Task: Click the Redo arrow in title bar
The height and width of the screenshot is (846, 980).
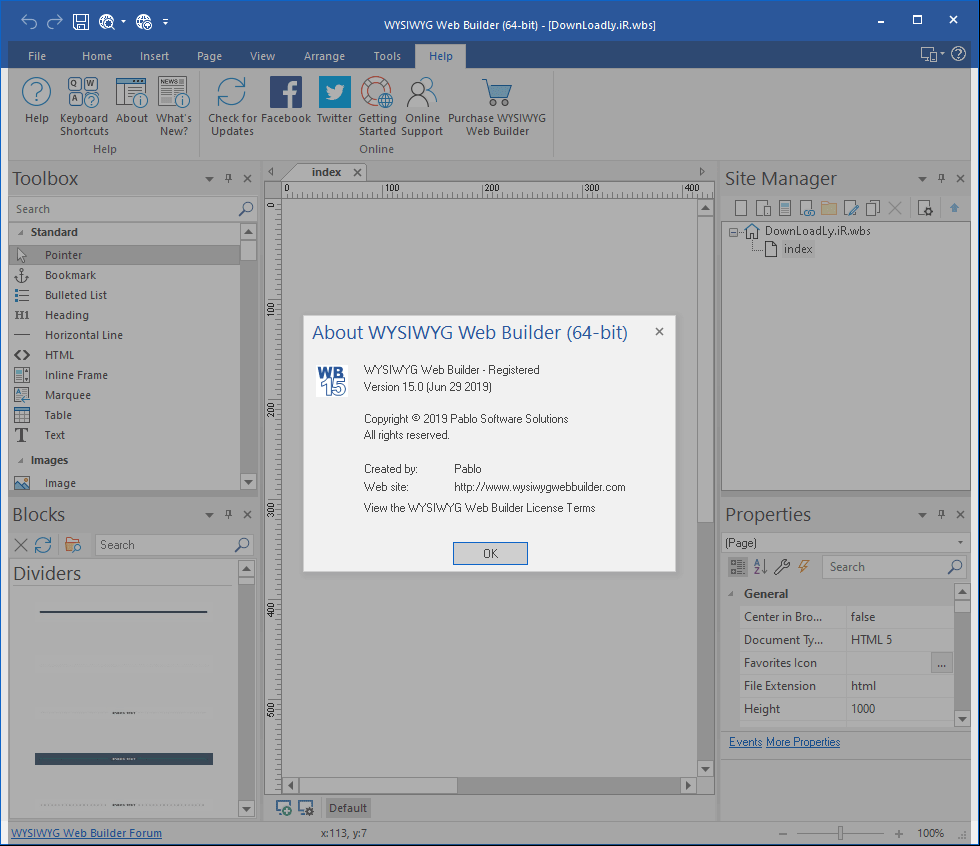Action: click(54, 22)
